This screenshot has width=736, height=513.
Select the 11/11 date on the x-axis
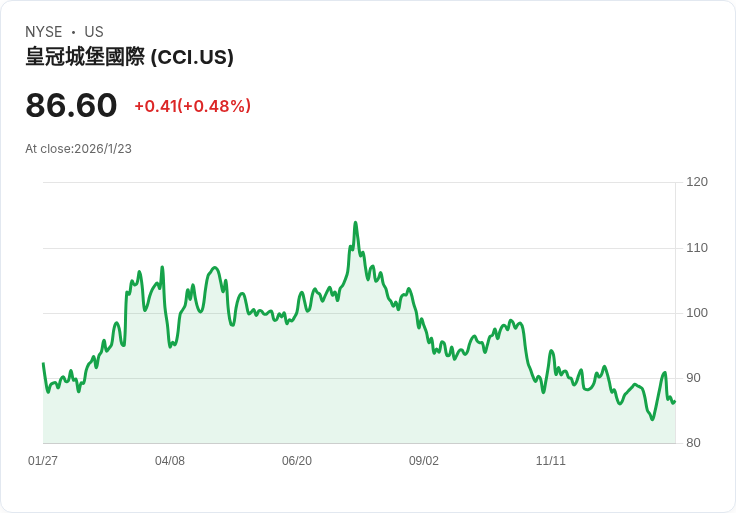(551, 461)
